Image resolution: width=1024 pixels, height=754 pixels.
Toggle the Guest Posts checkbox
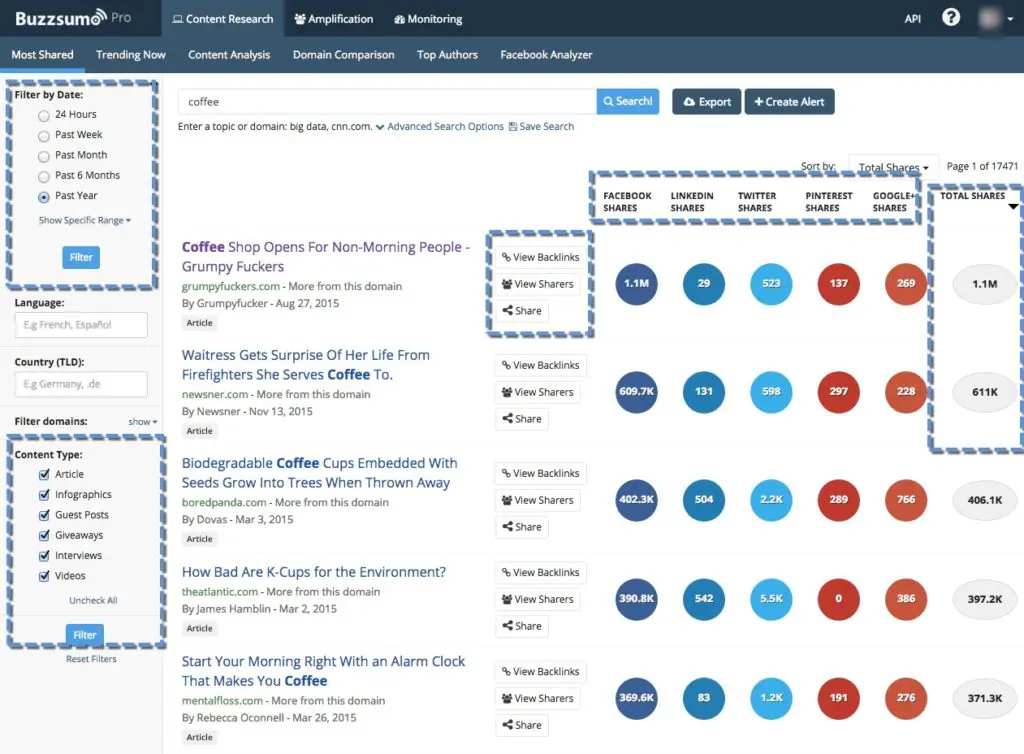pos(44,515)
